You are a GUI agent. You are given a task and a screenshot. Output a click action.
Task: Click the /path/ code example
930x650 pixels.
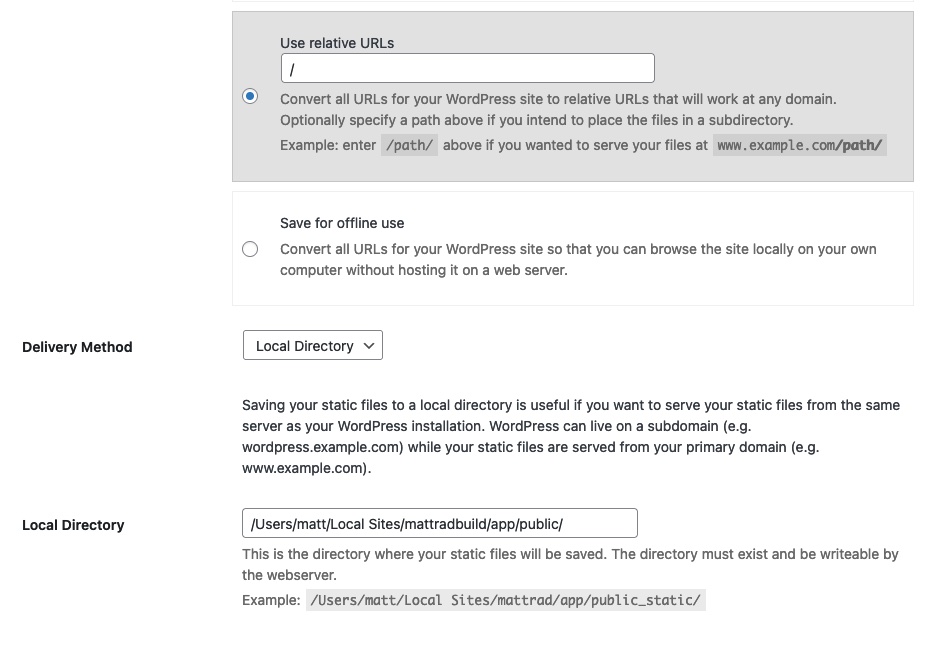coord(409,145)
